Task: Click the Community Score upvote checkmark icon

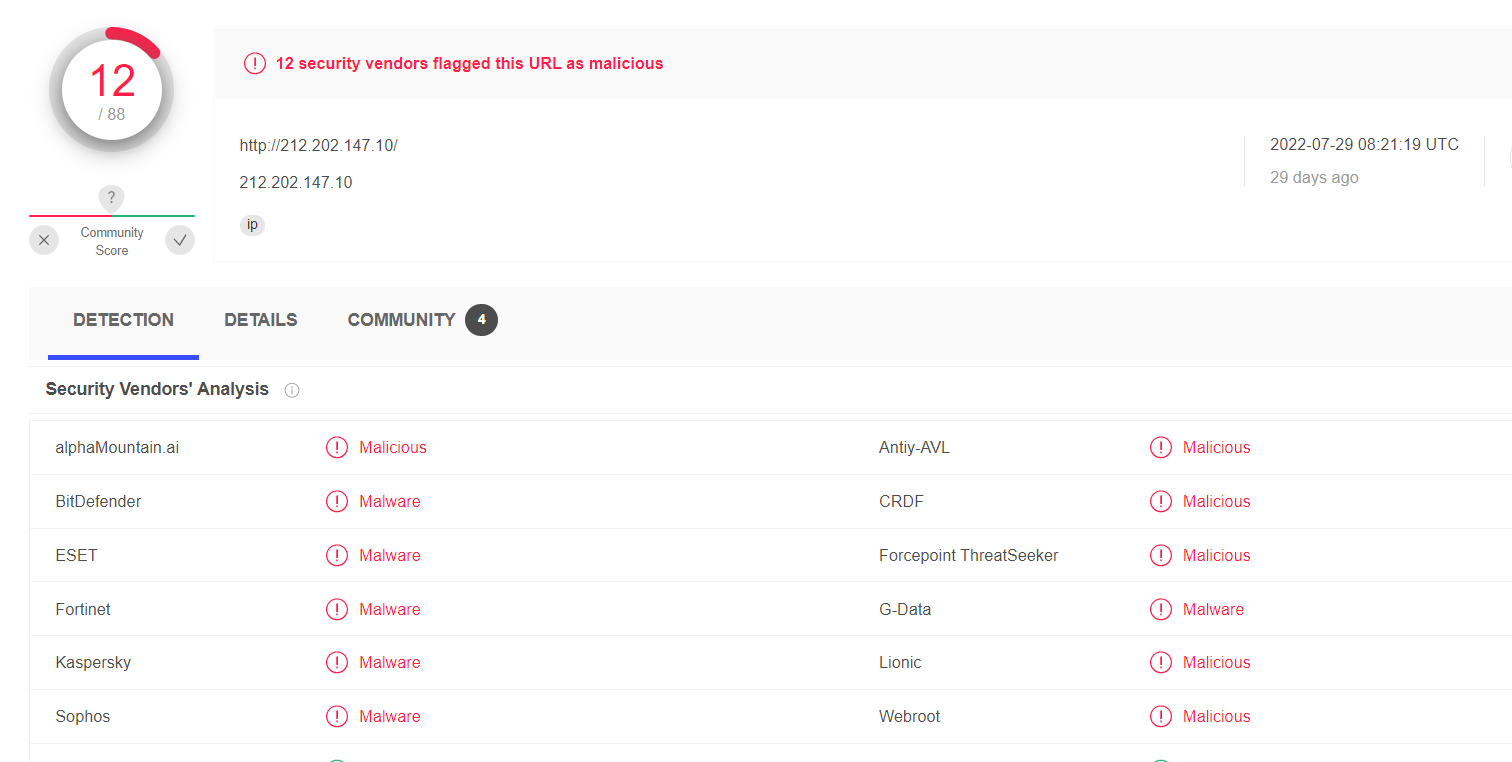Action: pyautogui.click(x=180, y=240)
